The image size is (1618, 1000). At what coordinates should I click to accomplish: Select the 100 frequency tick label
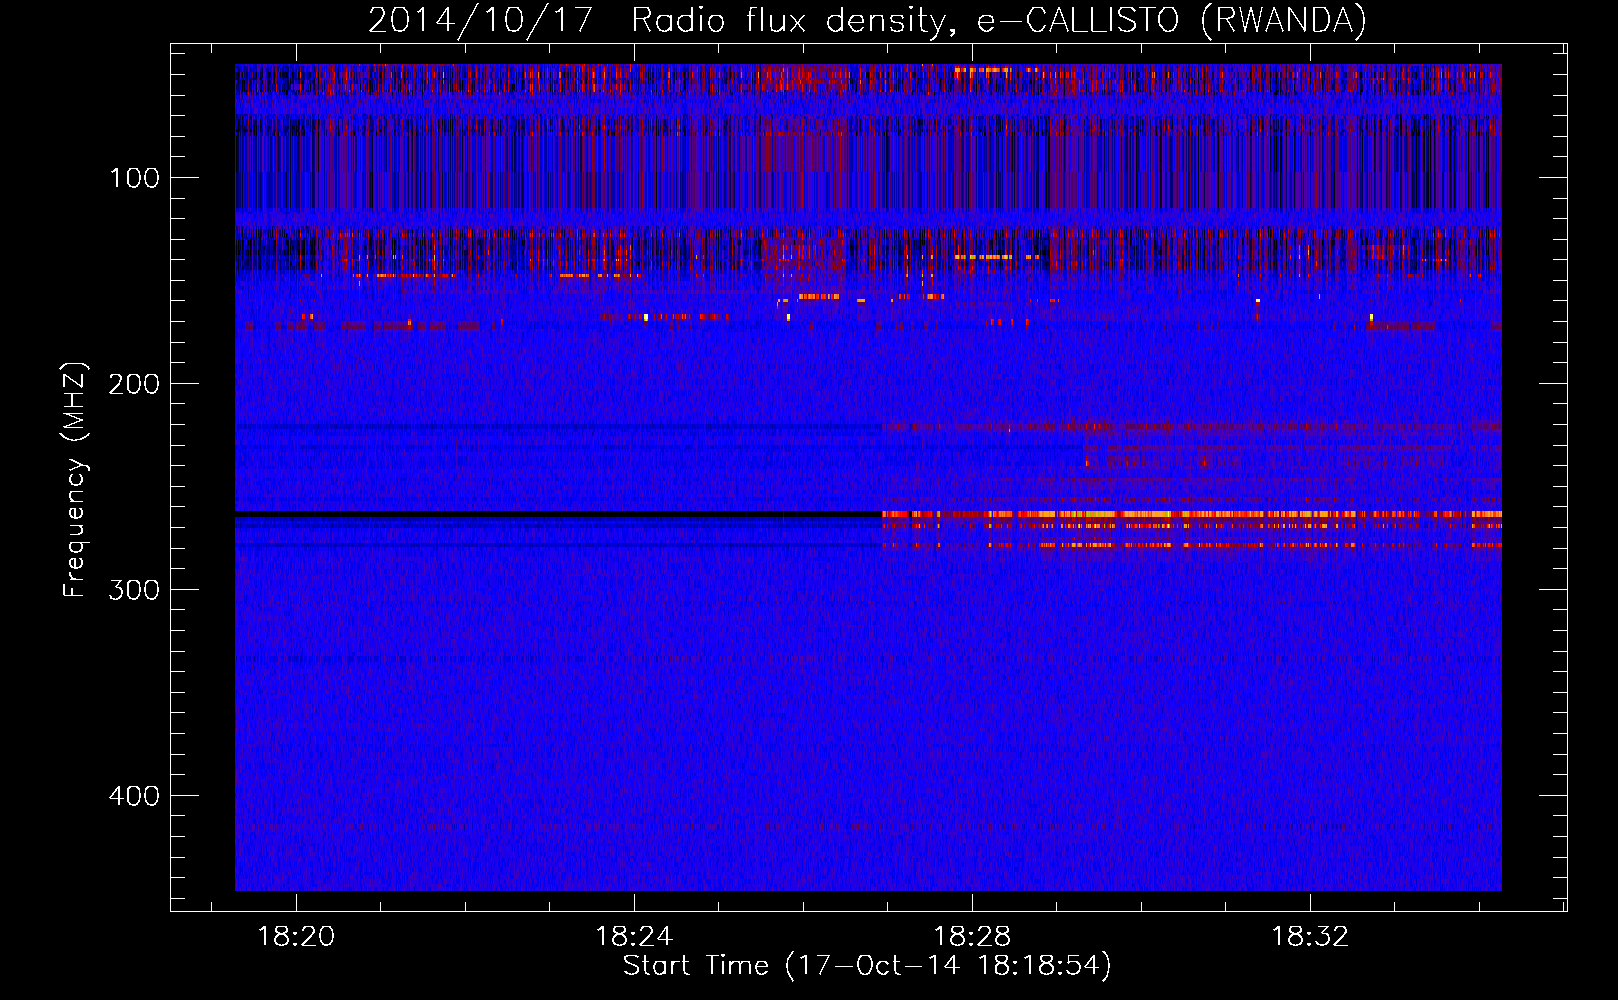(135, 178)
